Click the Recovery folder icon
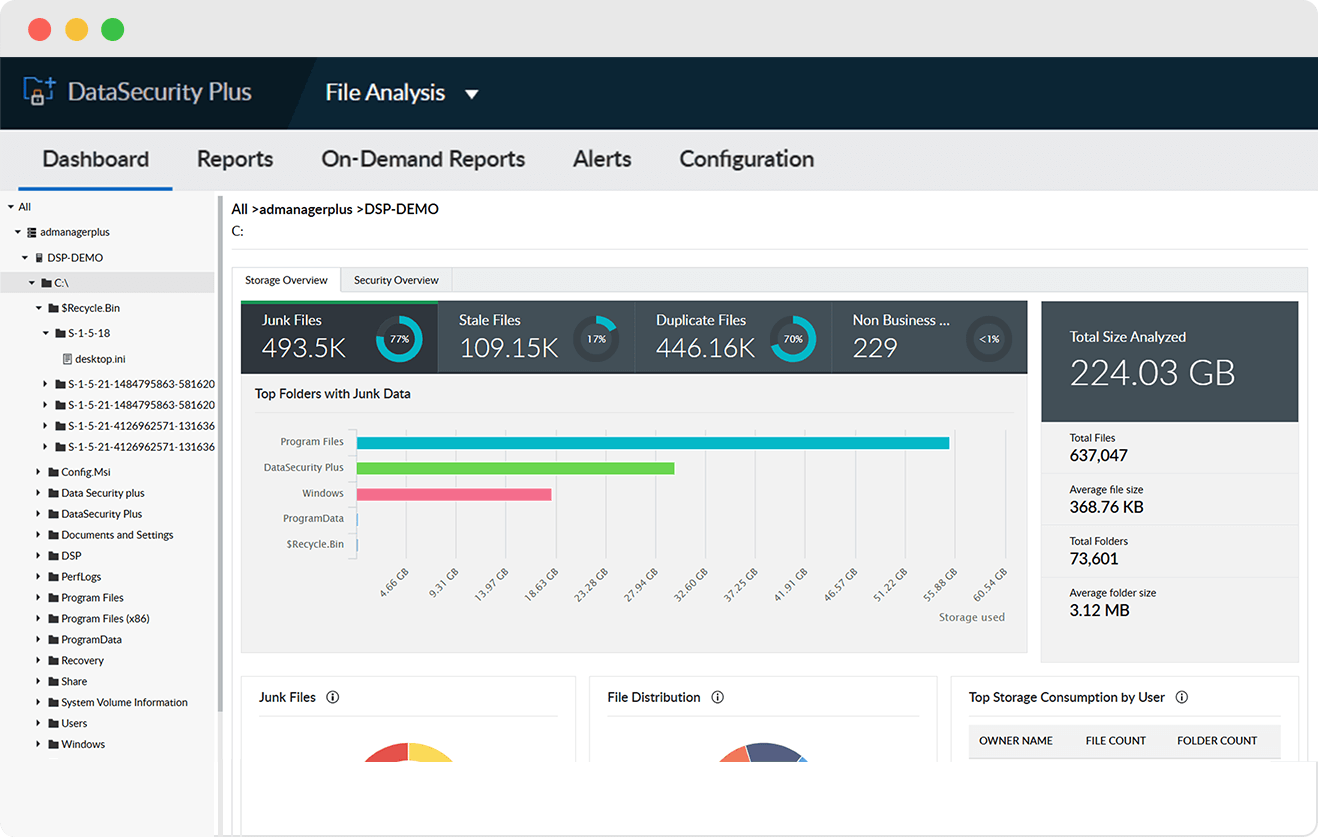1318x837 pixels. [53, 661]
